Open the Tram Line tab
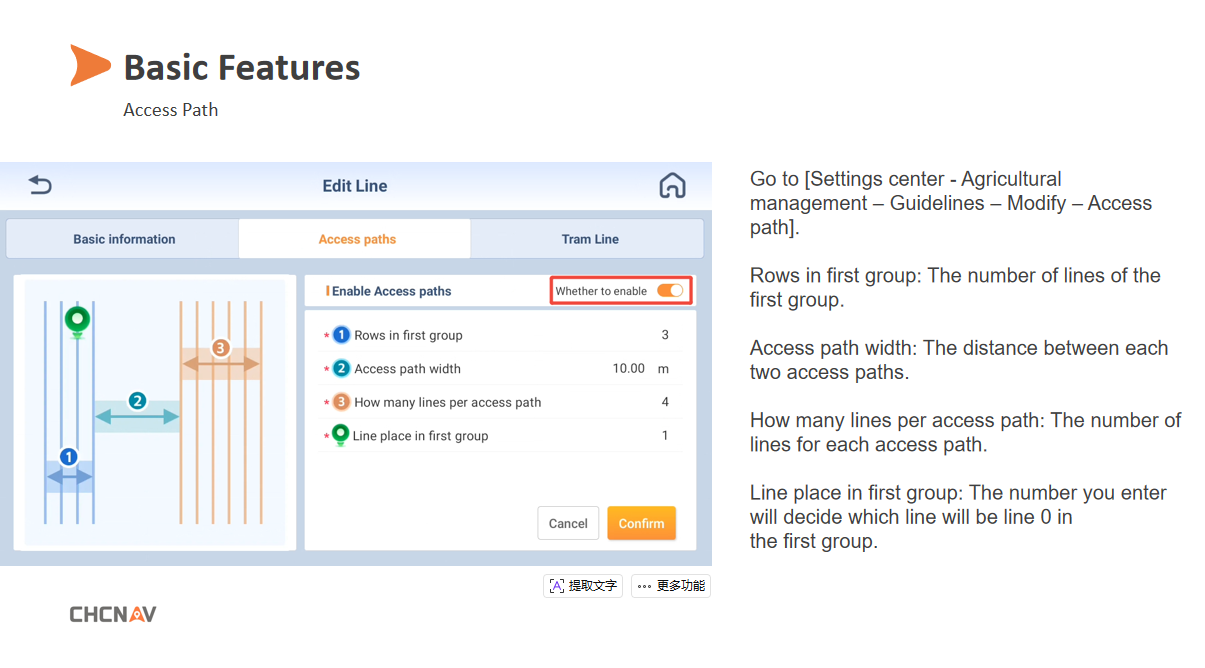This screenshot has width=1205, height=668. point(590,239)
